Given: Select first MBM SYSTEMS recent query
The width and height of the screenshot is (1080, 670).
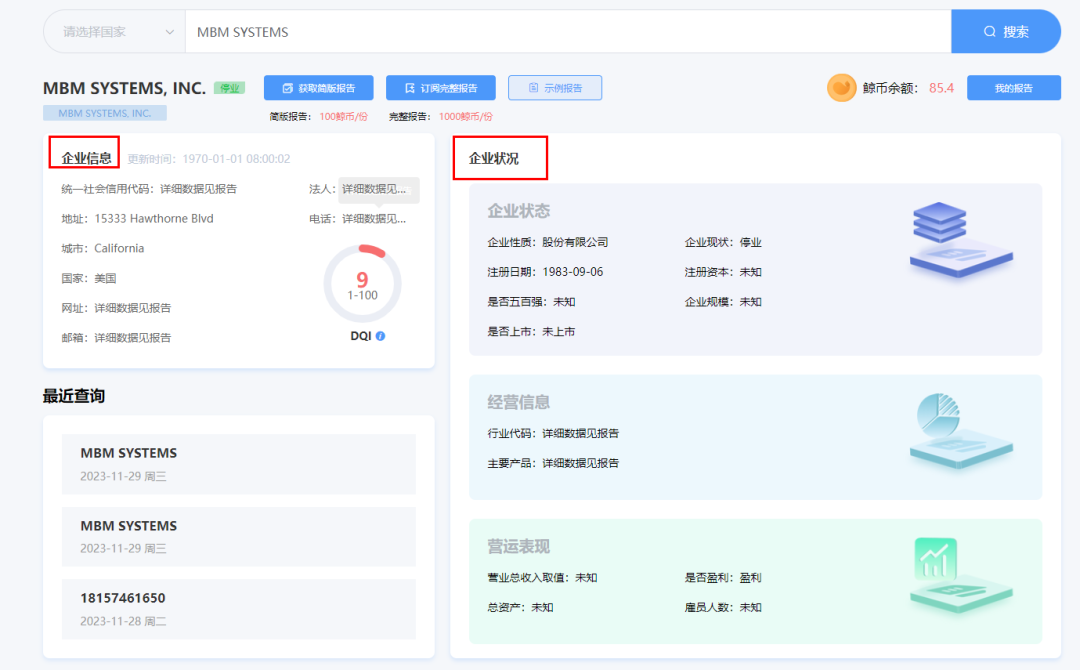Looking at the screenshot, I should pyautogui.click(x=238, y=464).
